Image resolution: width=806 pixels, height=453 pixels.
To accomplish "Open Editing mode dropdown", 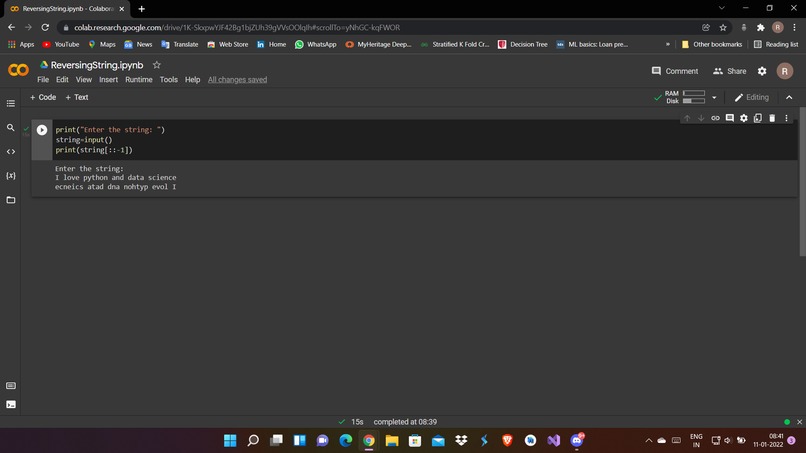I will point(752,97).
